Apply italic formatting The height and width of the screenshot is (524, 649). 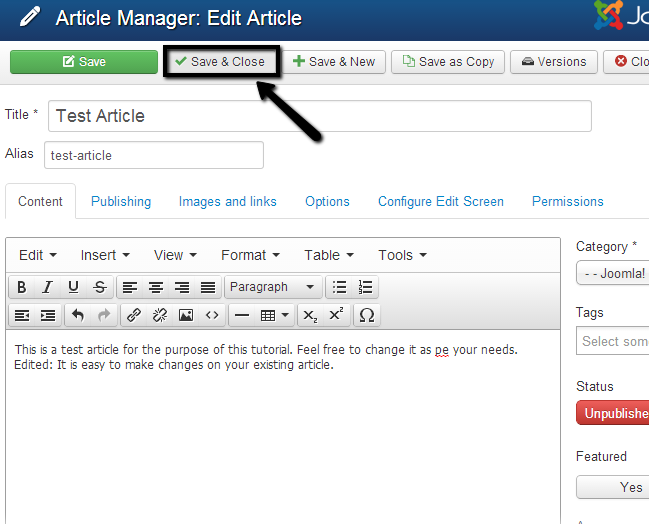(47, 287)
